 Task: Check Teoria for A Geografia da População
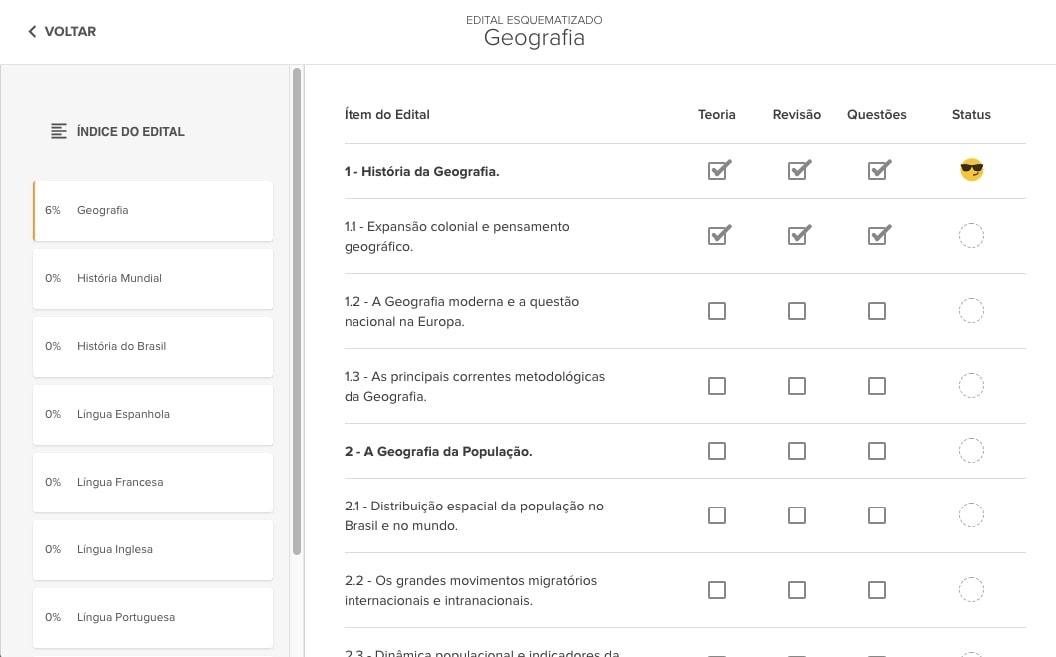[717, 451]
